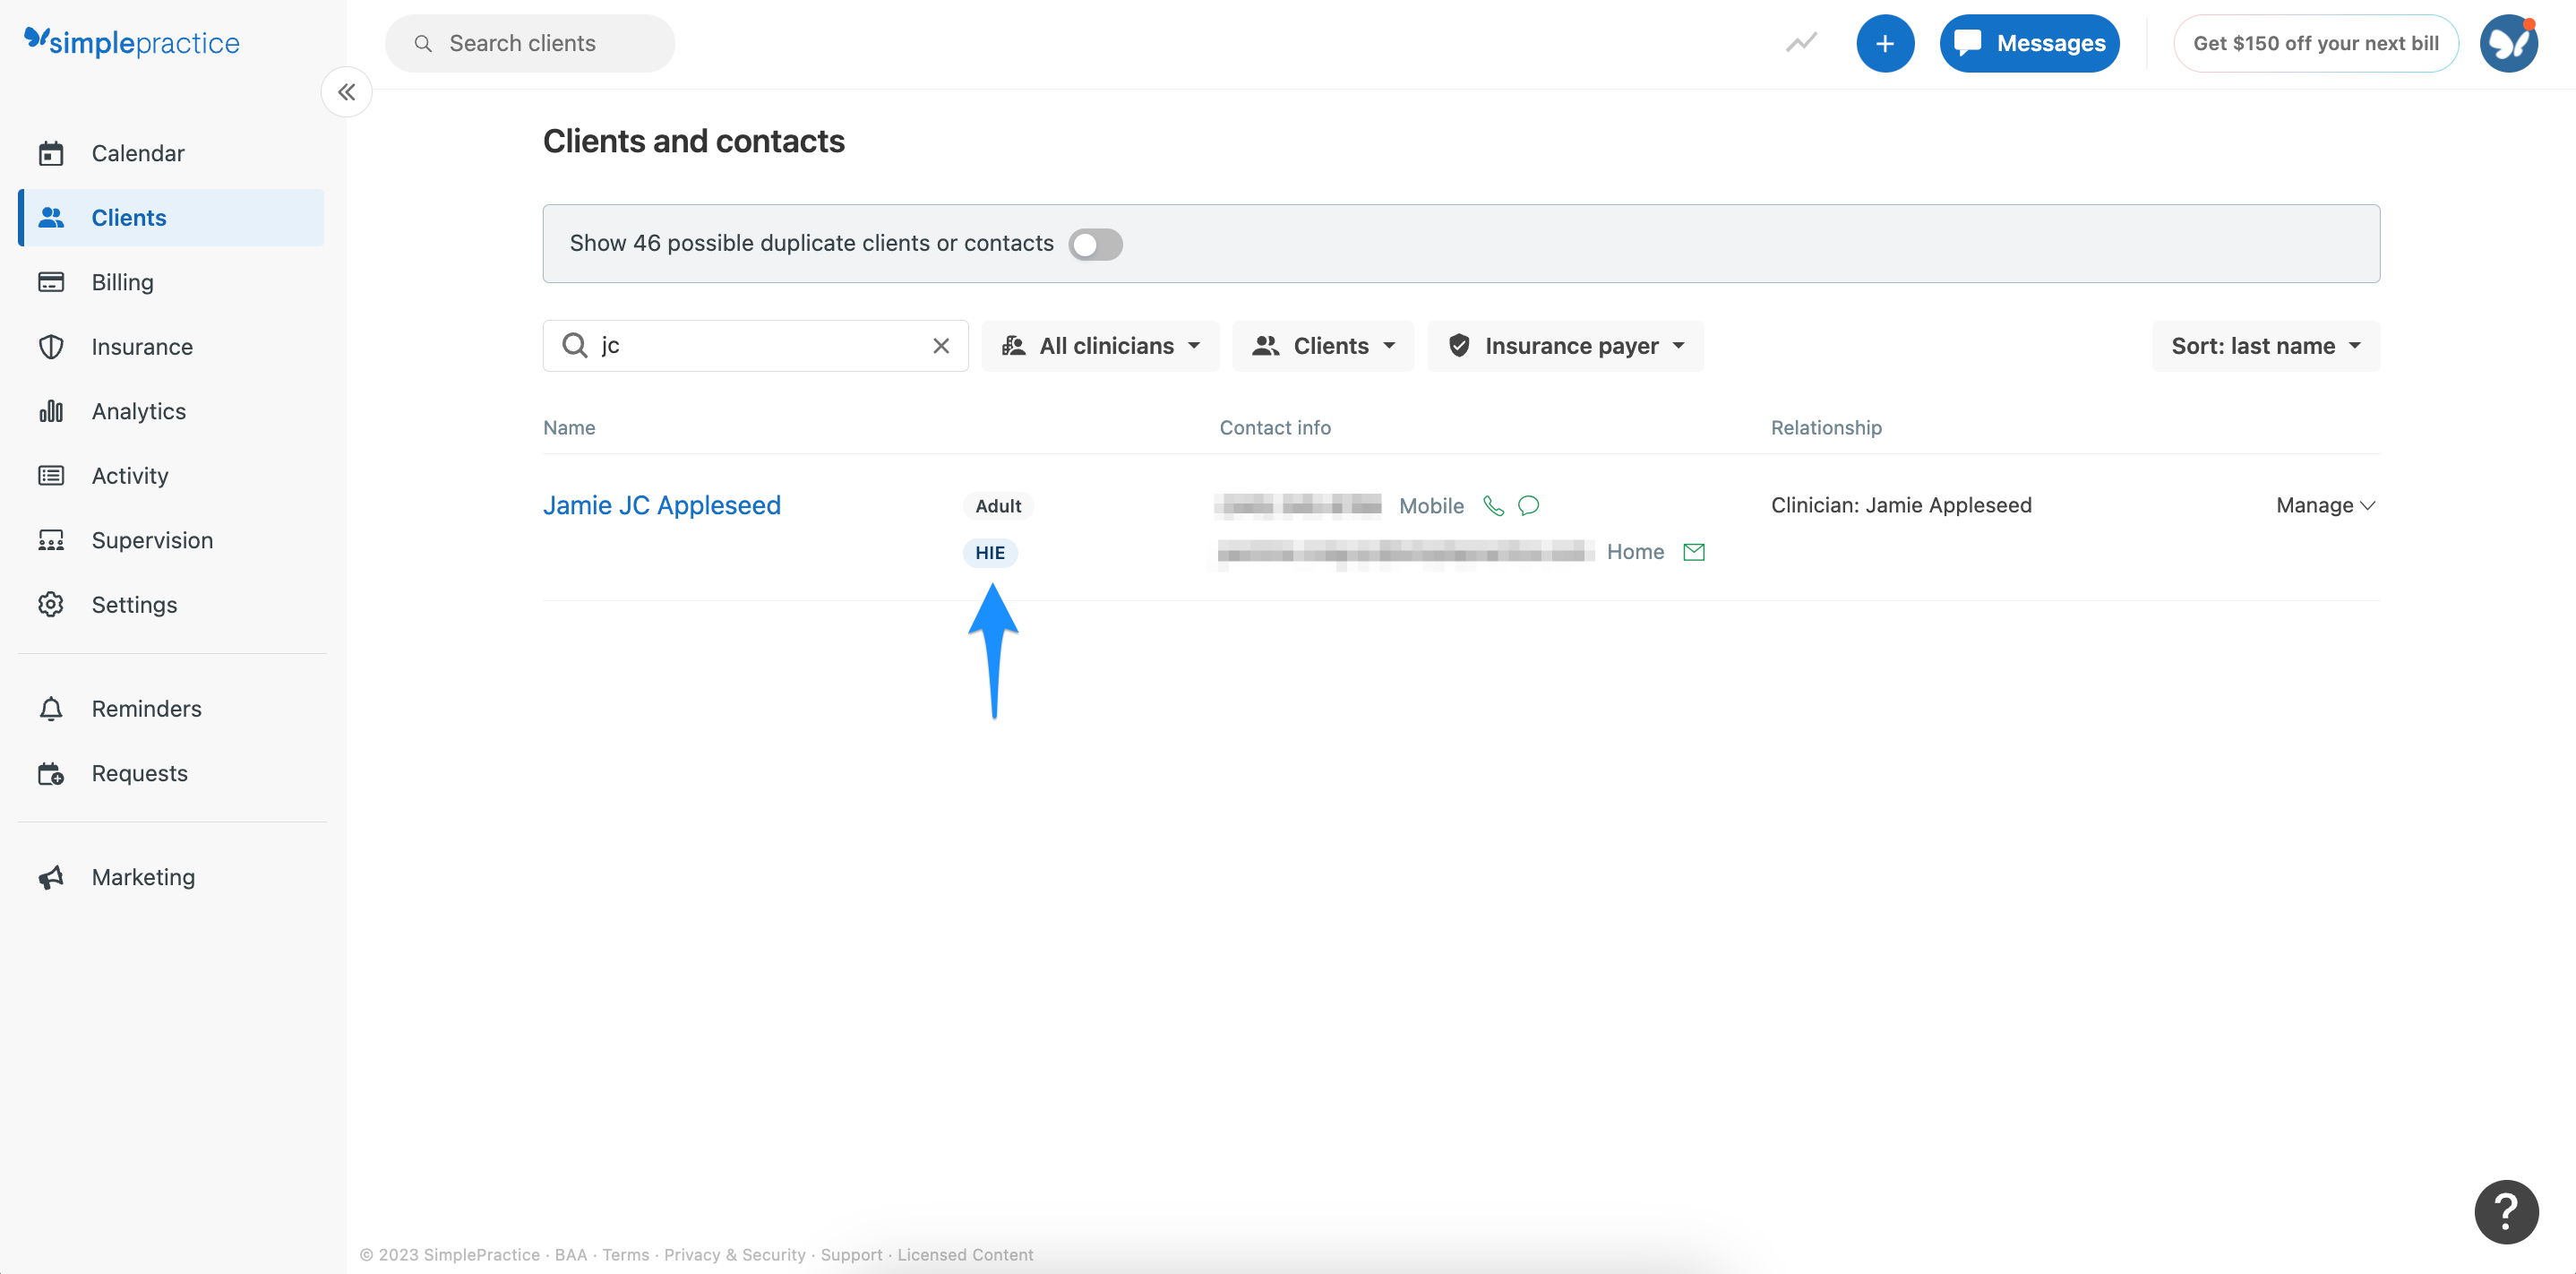Click the phone call icon beside Mobile
Image resolution: width=2576 pixels, height=1274 pixels.
[1493, 505]
